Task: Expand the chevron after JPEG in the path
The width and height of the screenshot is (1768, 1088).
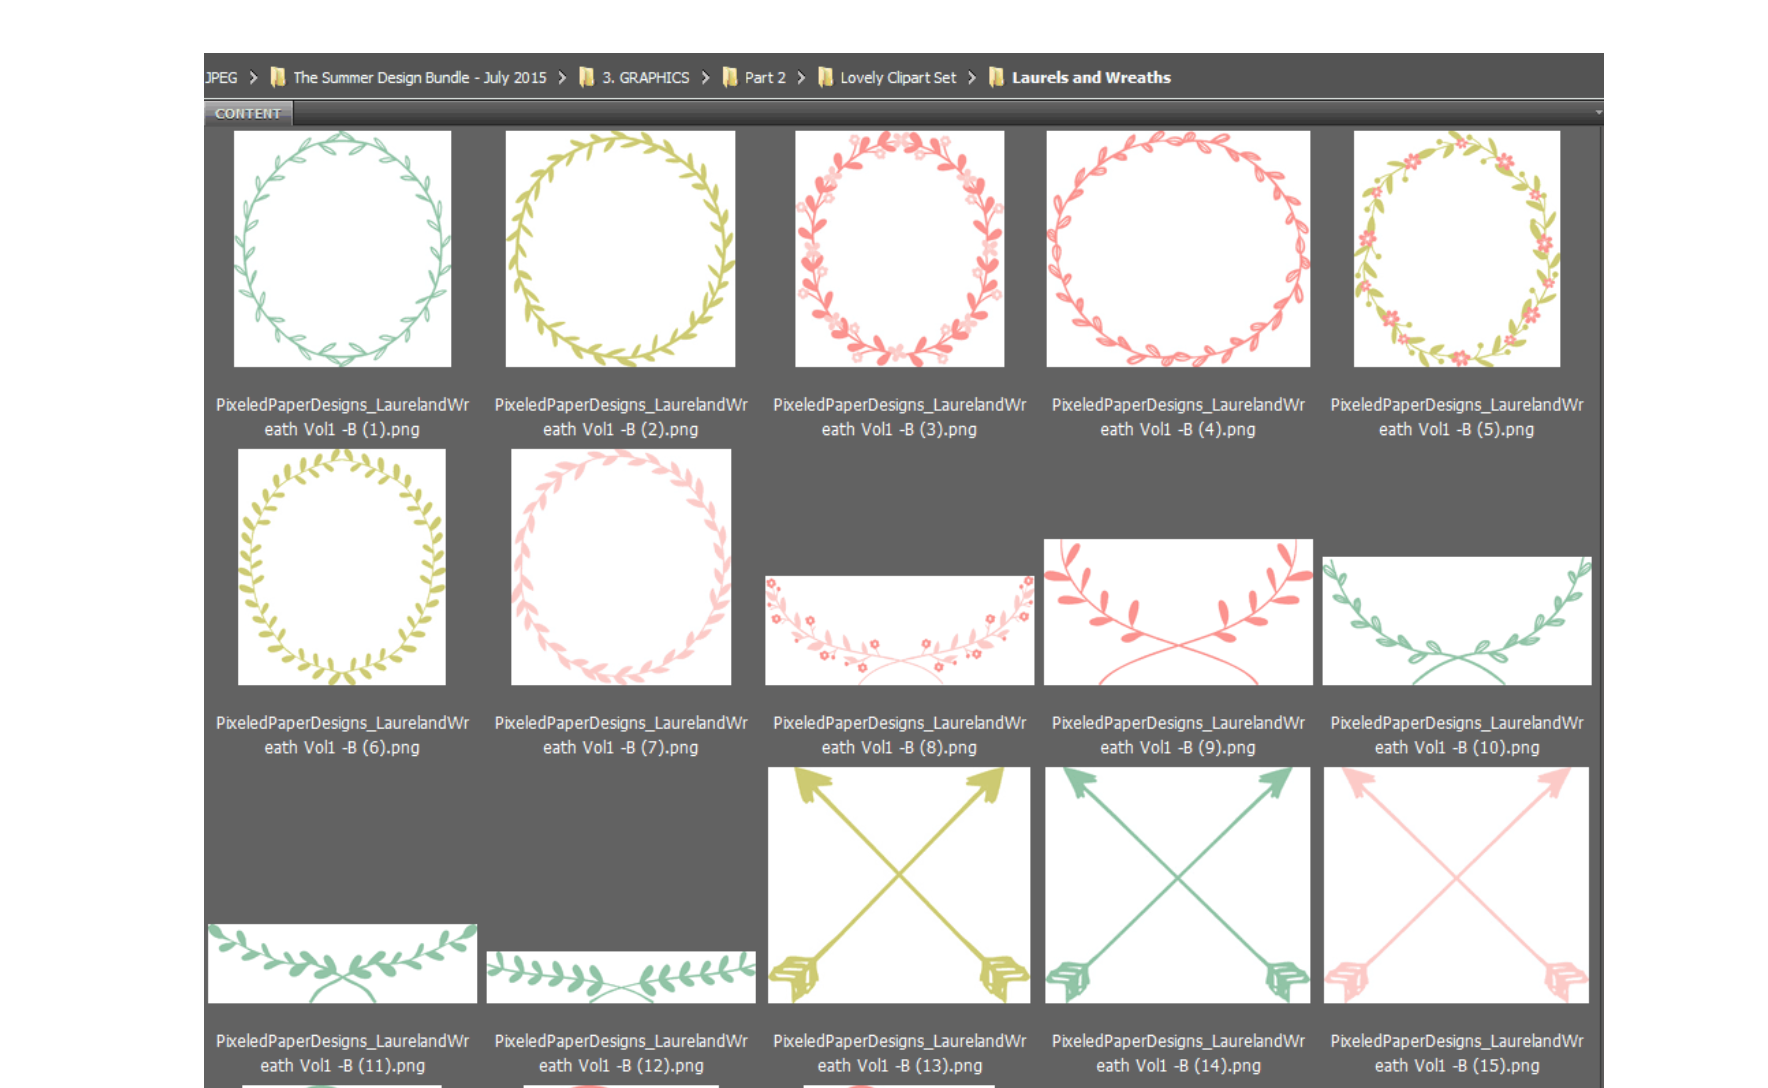Action: click(x=253, y=77)
